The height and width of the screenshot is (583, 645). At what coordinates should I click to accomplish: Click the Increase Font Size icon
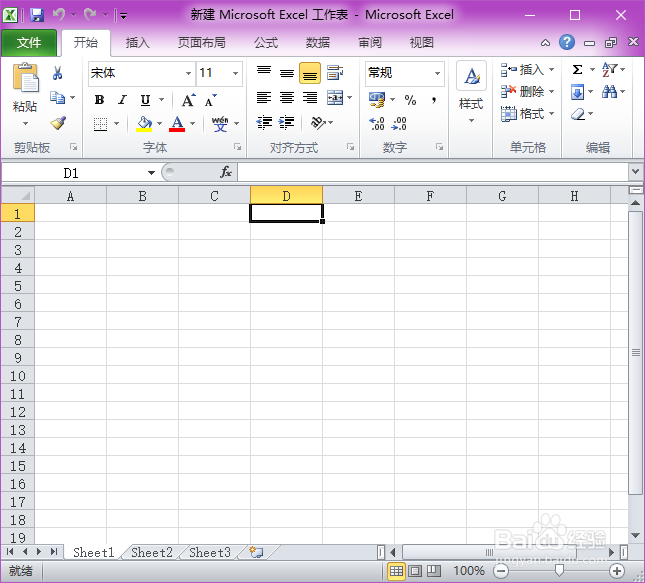click(188, 100)
